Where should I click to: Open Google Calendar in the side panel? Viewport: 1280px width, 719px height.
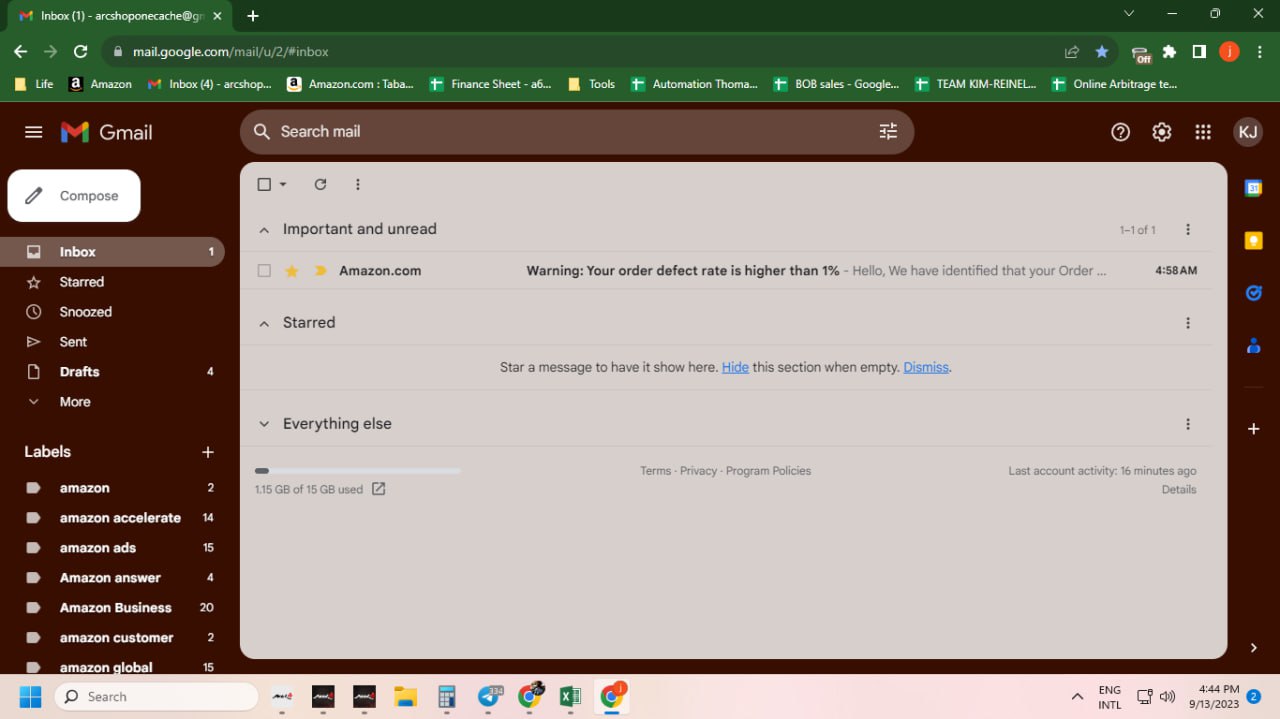[x=1253, y=188]
